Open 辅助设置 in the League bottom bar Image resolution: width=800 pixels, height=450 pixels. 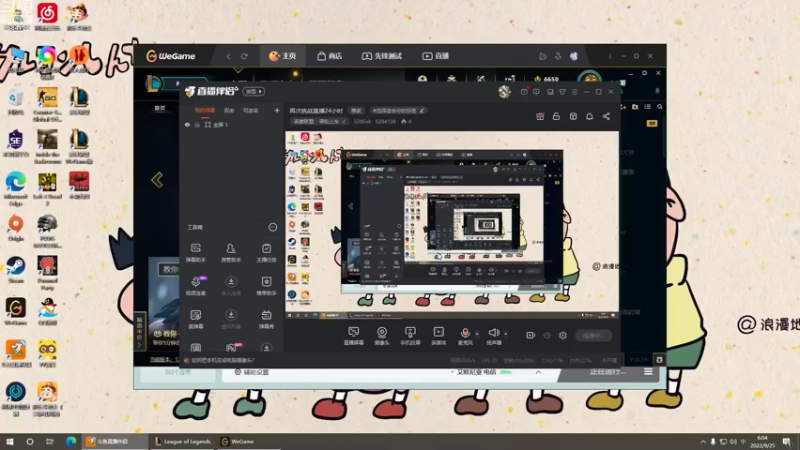pos(251,372)
